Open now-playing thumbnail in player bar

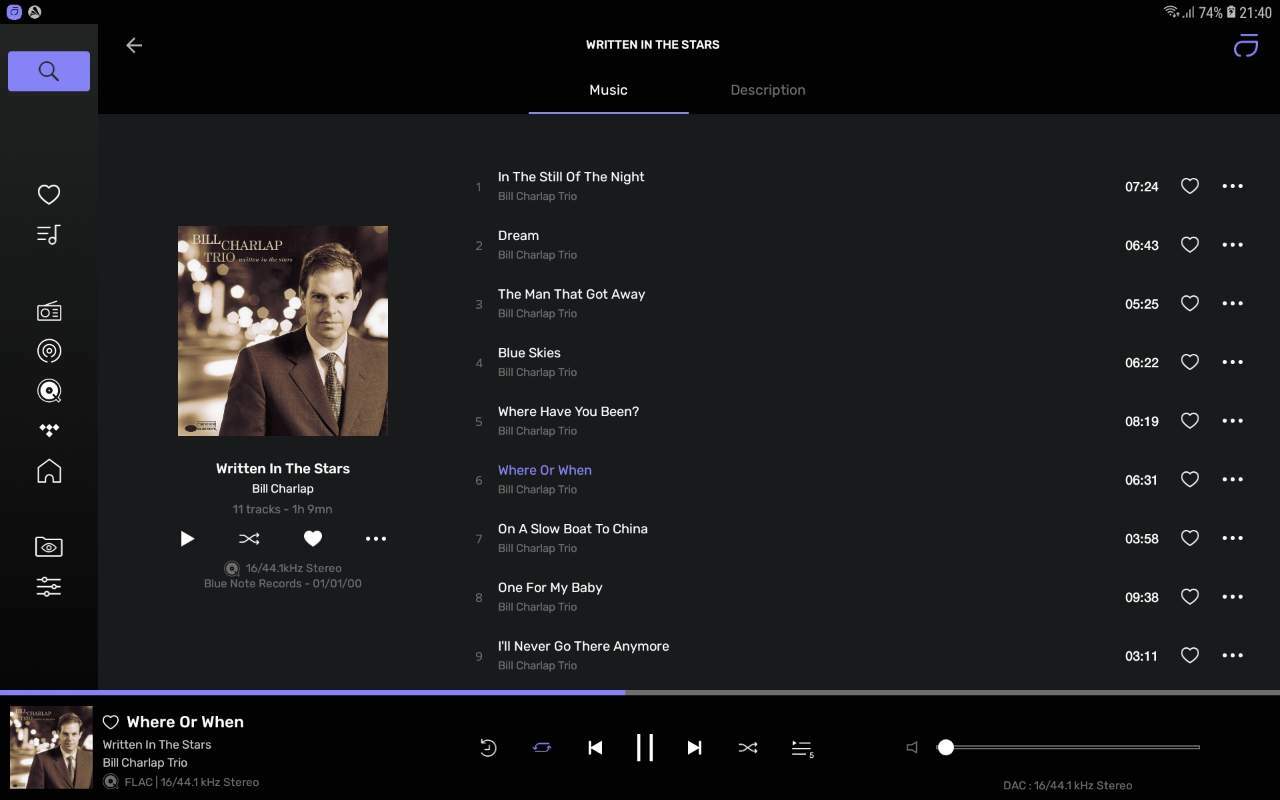pos(51,748)
